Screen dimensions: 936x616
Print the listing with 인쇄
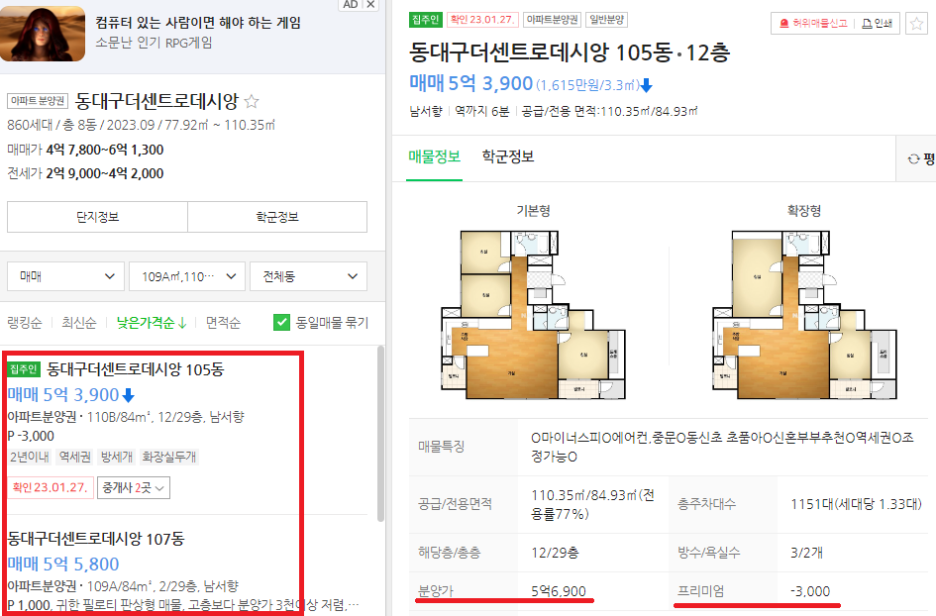click(877, 23)
